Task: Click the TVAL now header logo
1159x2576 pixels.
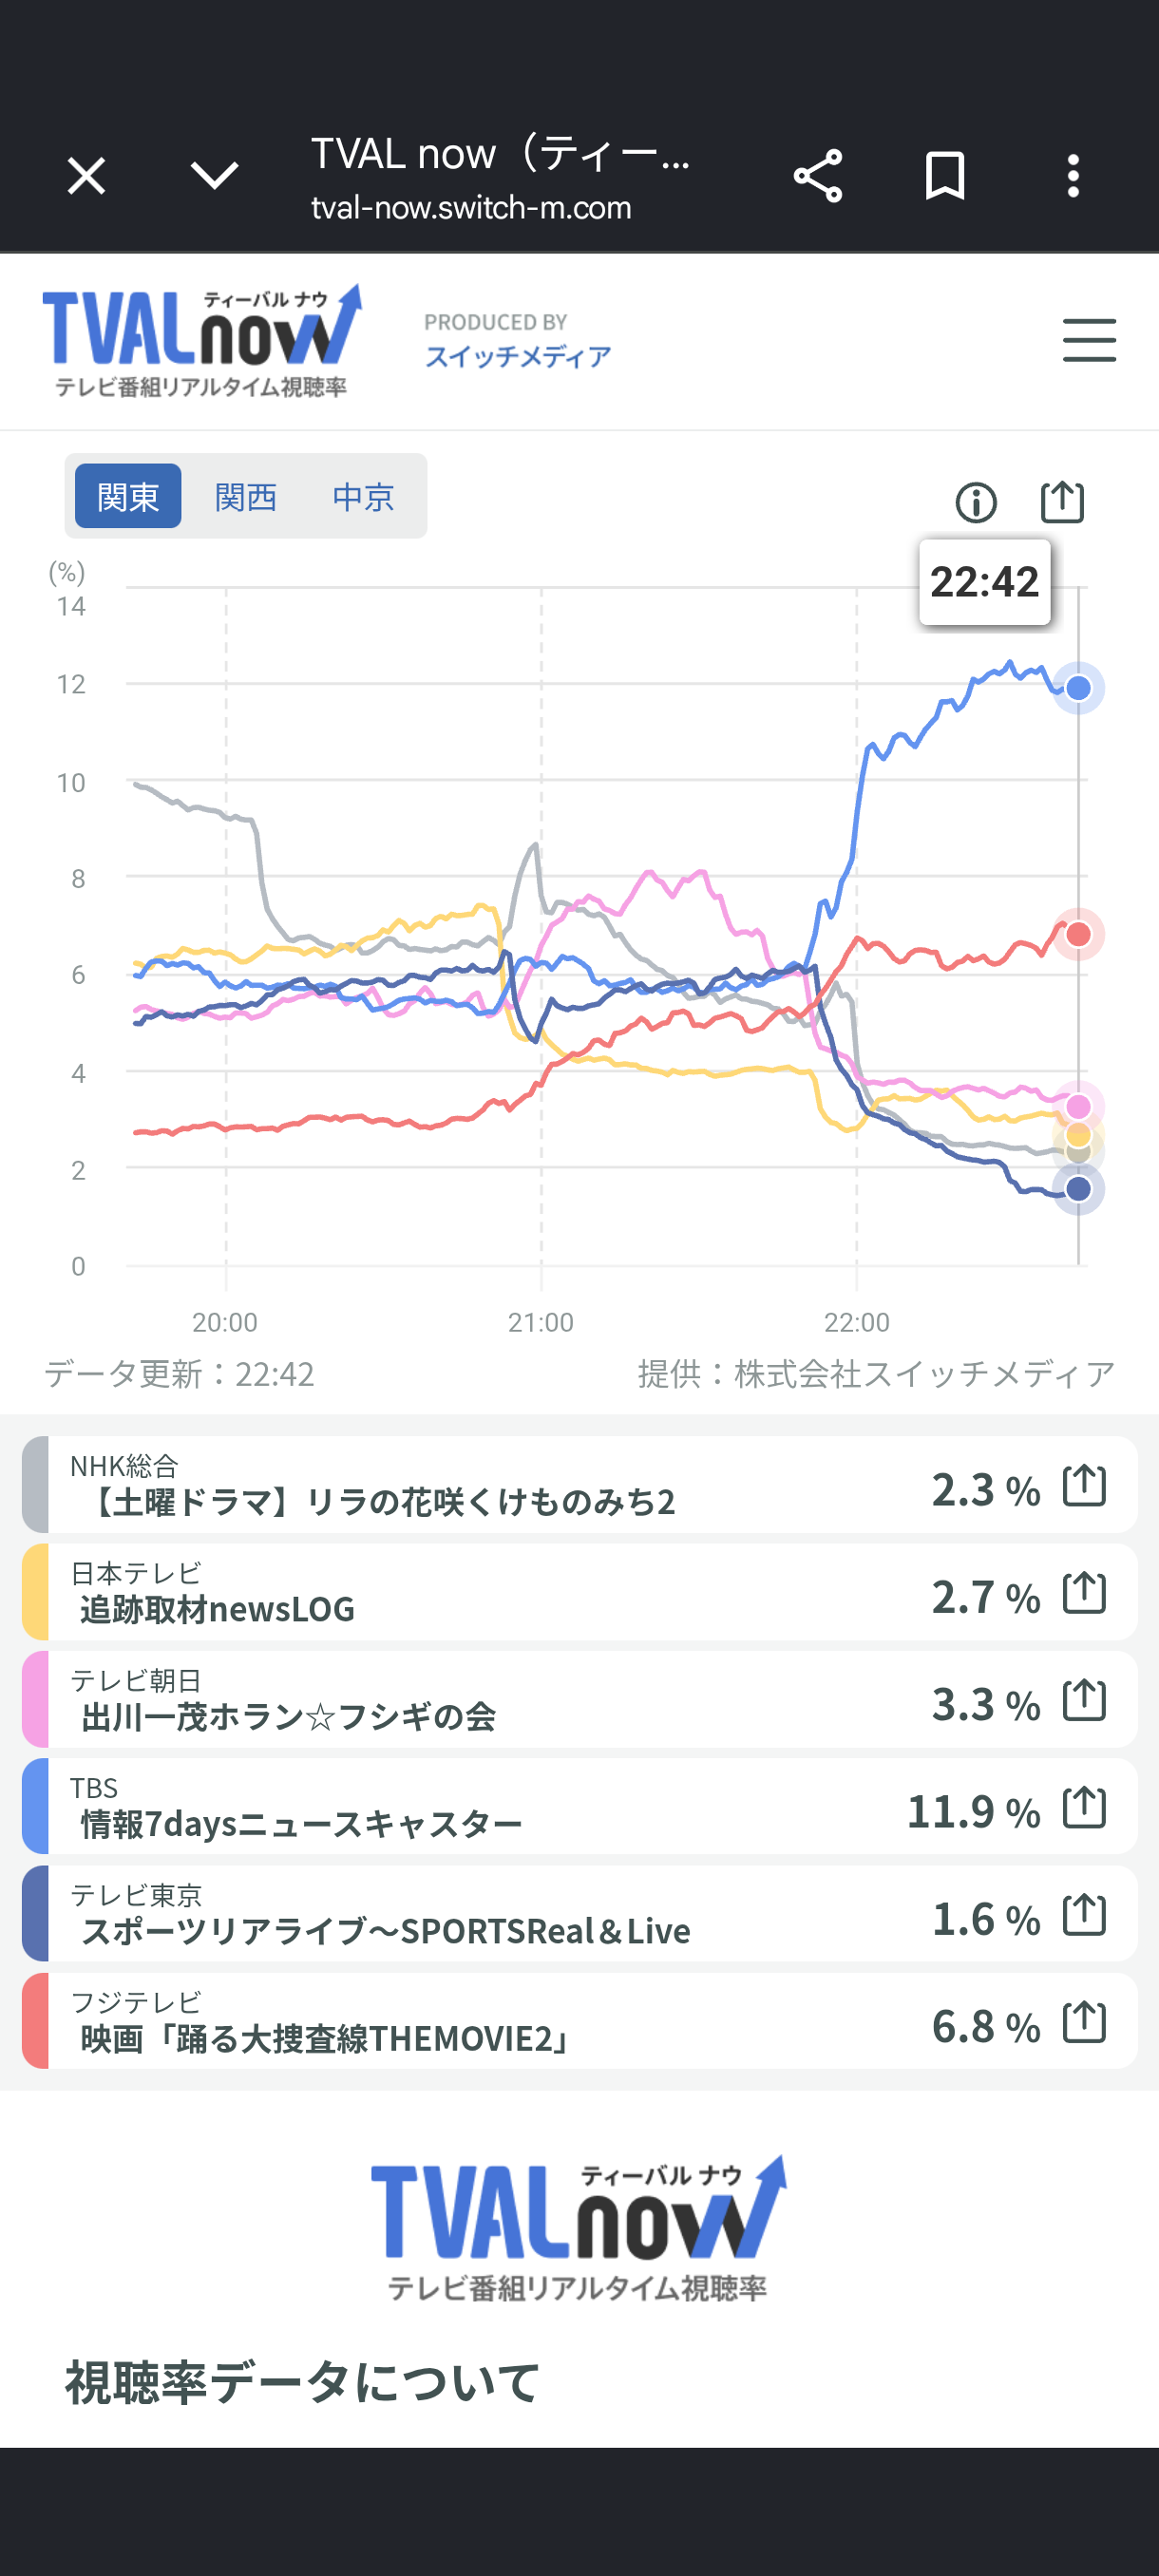Action: [x=201, y=341]
